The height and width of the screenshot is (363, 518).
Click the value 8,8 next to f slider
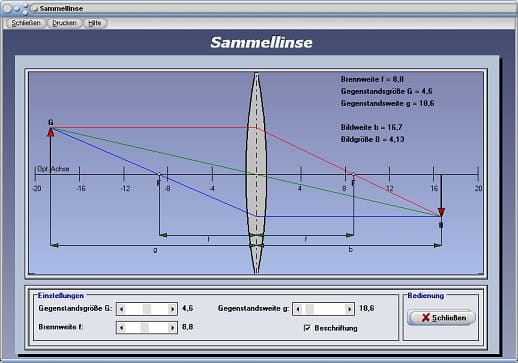tap(187, 327)
